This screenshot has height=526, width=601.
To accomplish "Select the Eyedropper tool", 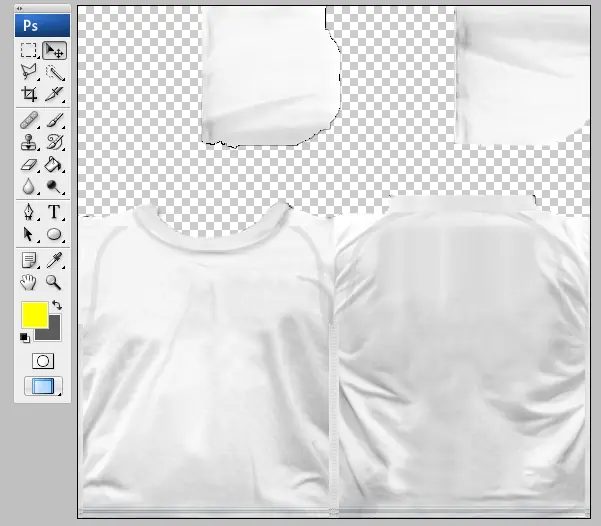I will tap(54, 260).
